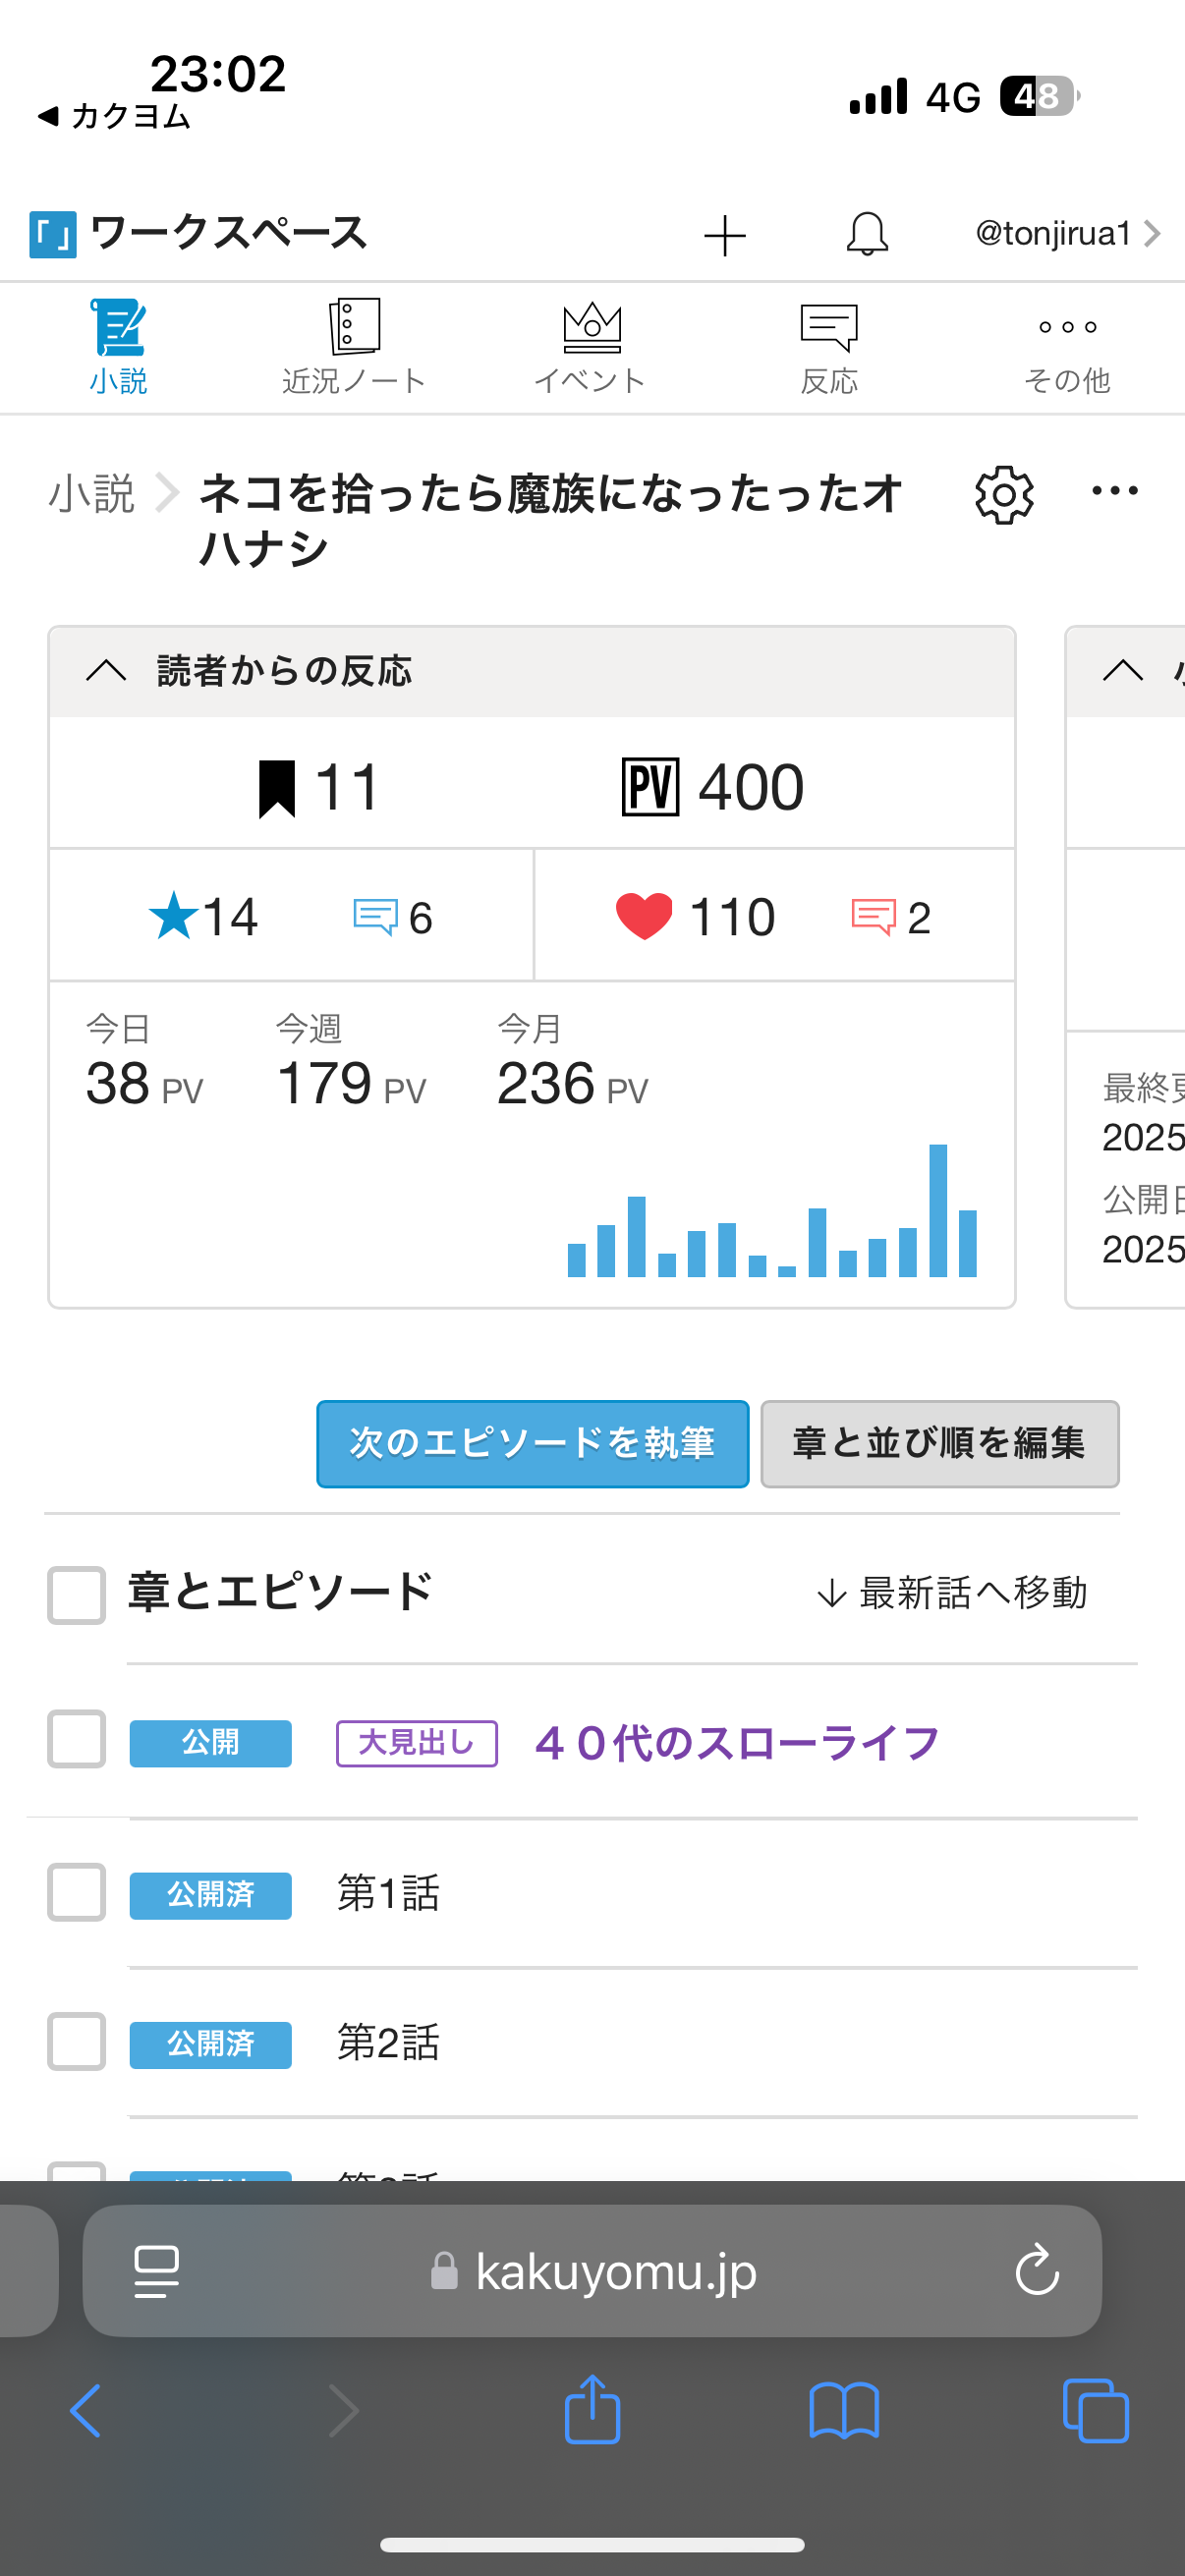Screen dimensions: 1185x2576
Task: Open the three-dot more options menu
Action: (x=1114, y=491)
